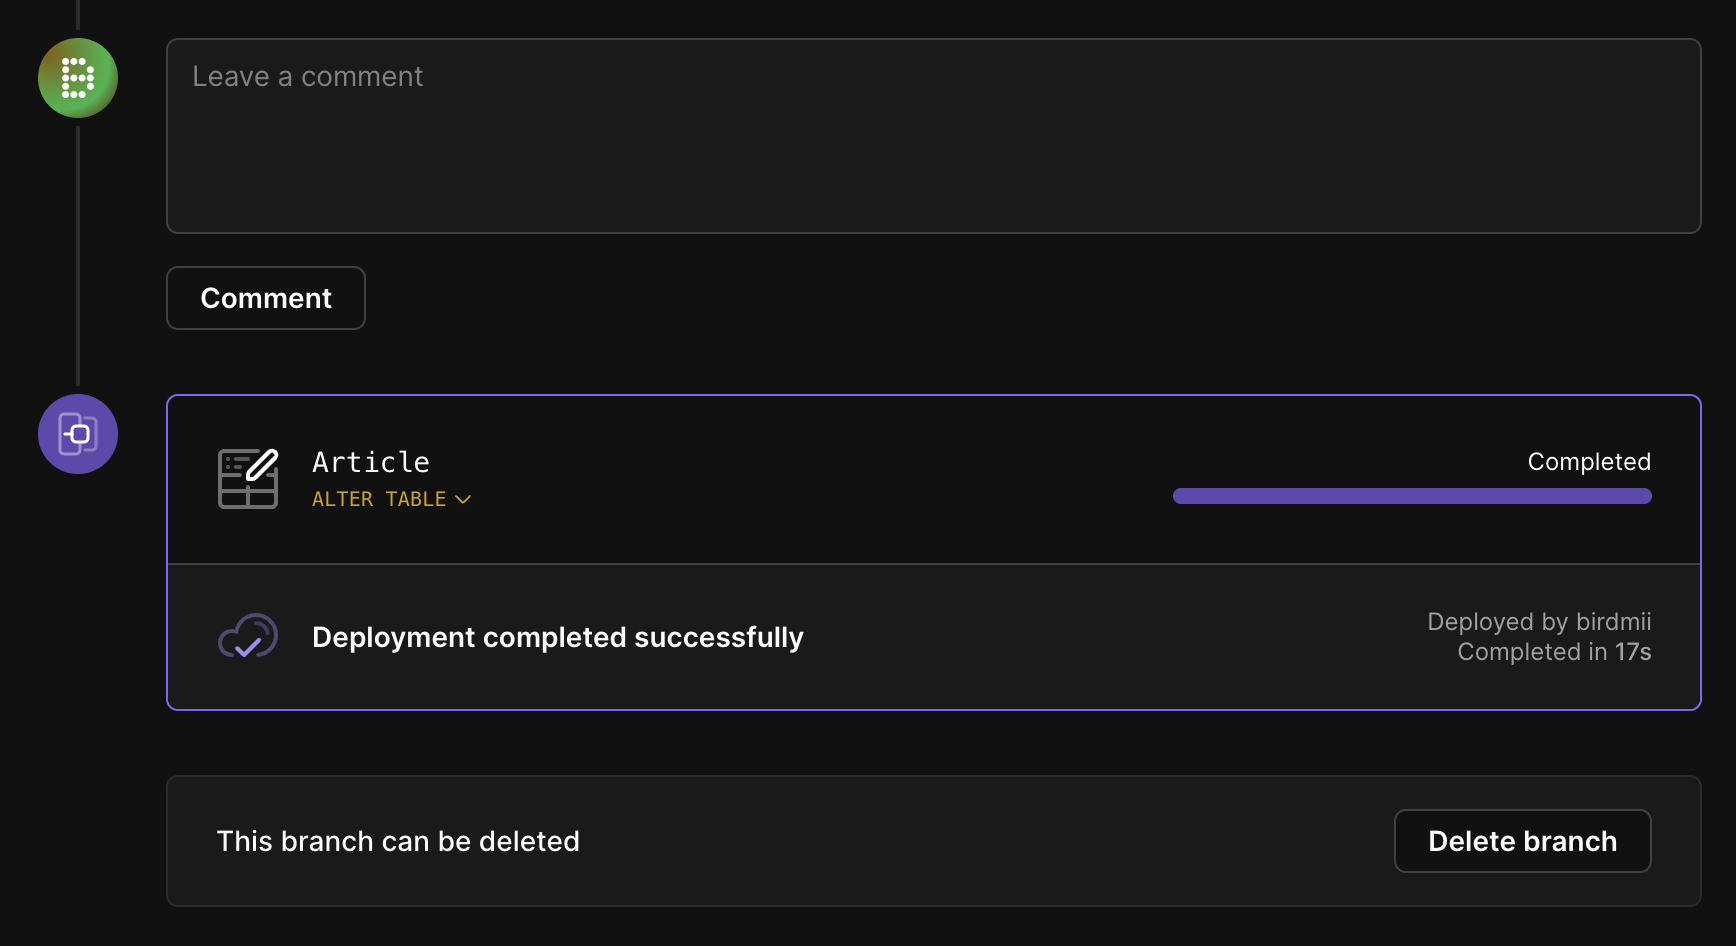This screenshot has width=1736, height=946.
Task: Click the completed purple progress bar
Action: (x=1412, y=496)
